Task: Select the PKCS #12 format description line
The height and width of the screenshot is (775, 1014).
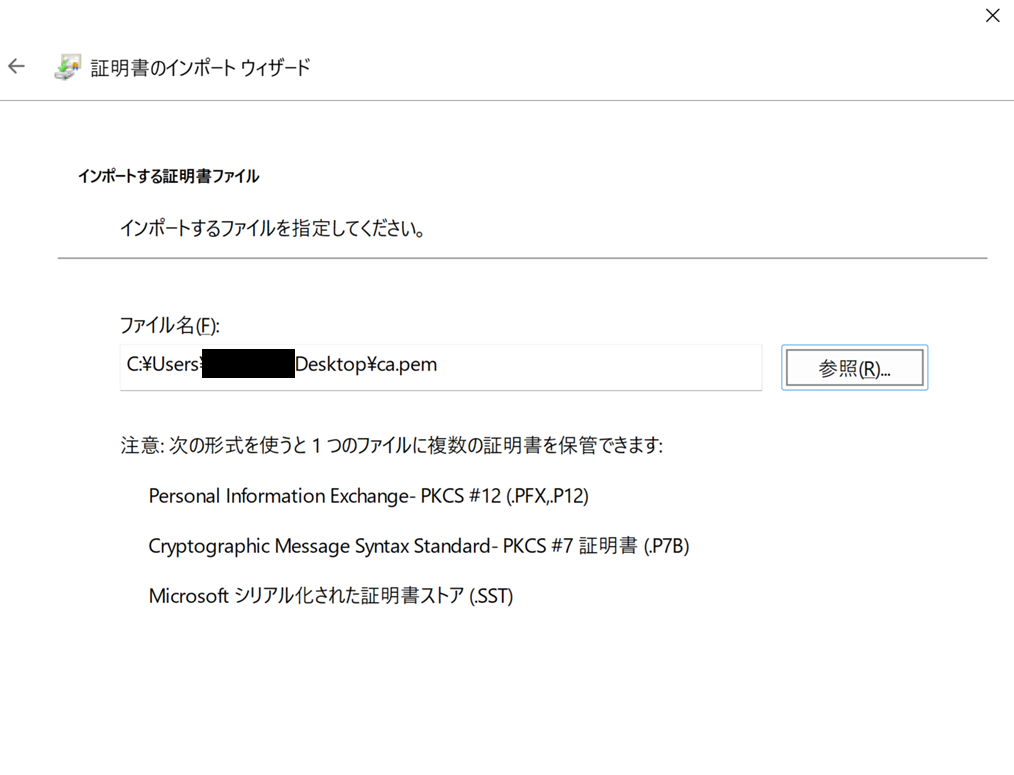Action: pyautogui.click(x=368, y=496)
